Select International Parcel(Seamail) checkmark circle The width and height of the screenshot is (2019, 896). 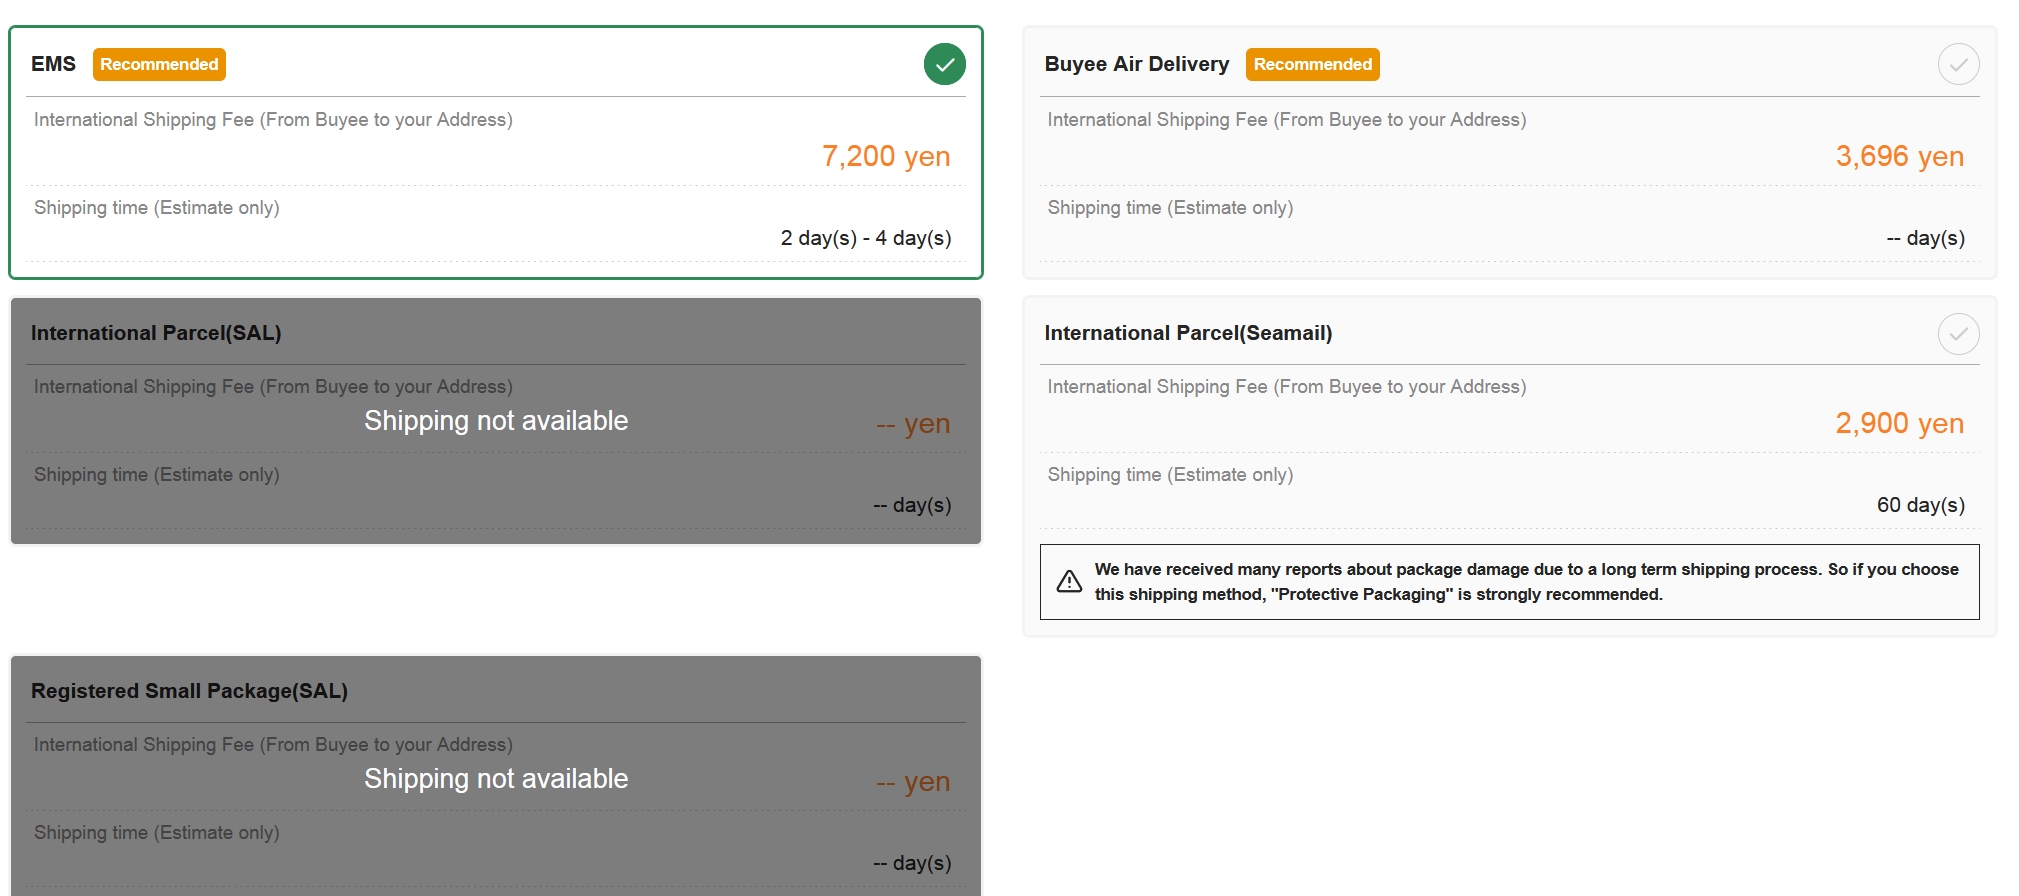coord(1958,333)
